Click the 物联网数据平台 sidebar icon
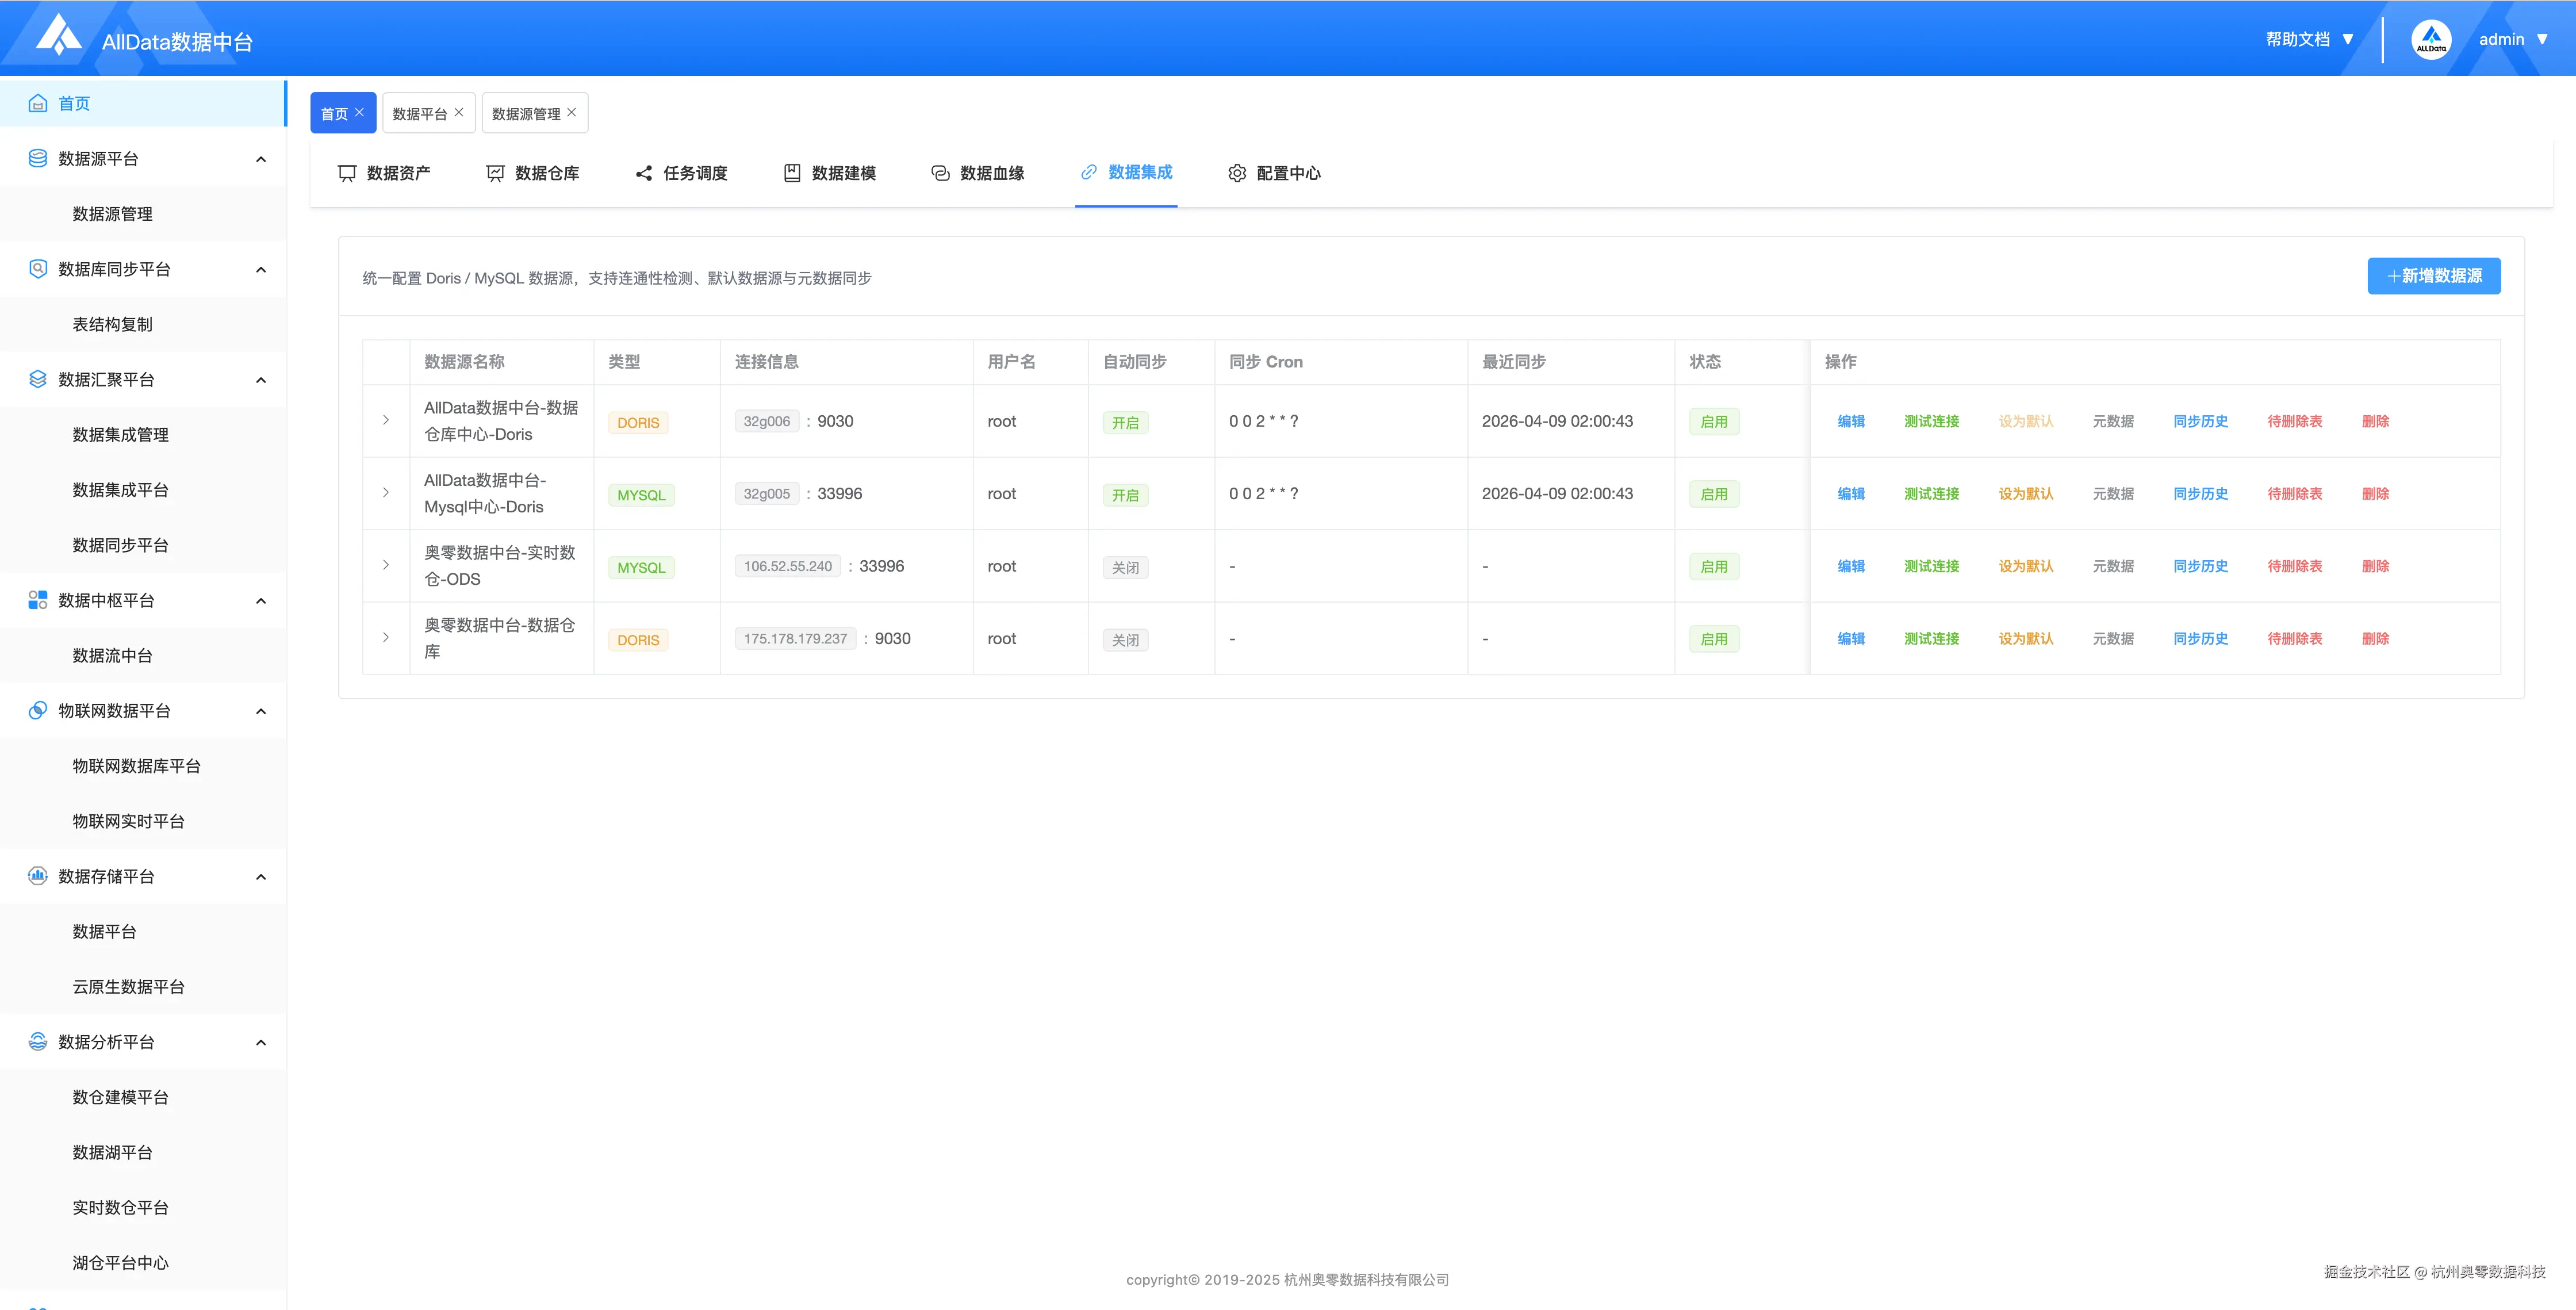Viewport: 2576px width, 1310px height. click(x=38, y=710)
